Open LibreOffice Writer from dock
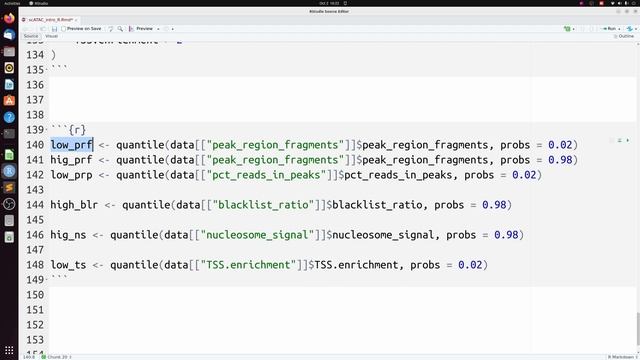 pos(9,84)
